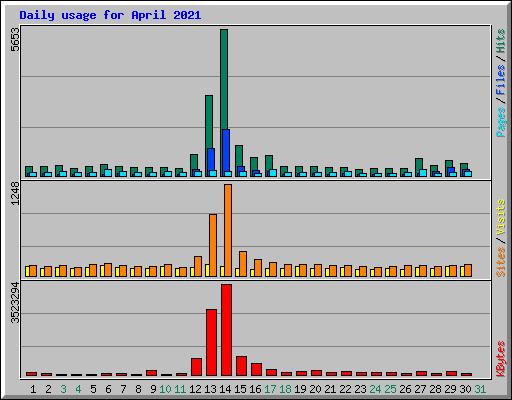Click the green day 3 axis label
The image size is (512, 400).
(63, 389)
